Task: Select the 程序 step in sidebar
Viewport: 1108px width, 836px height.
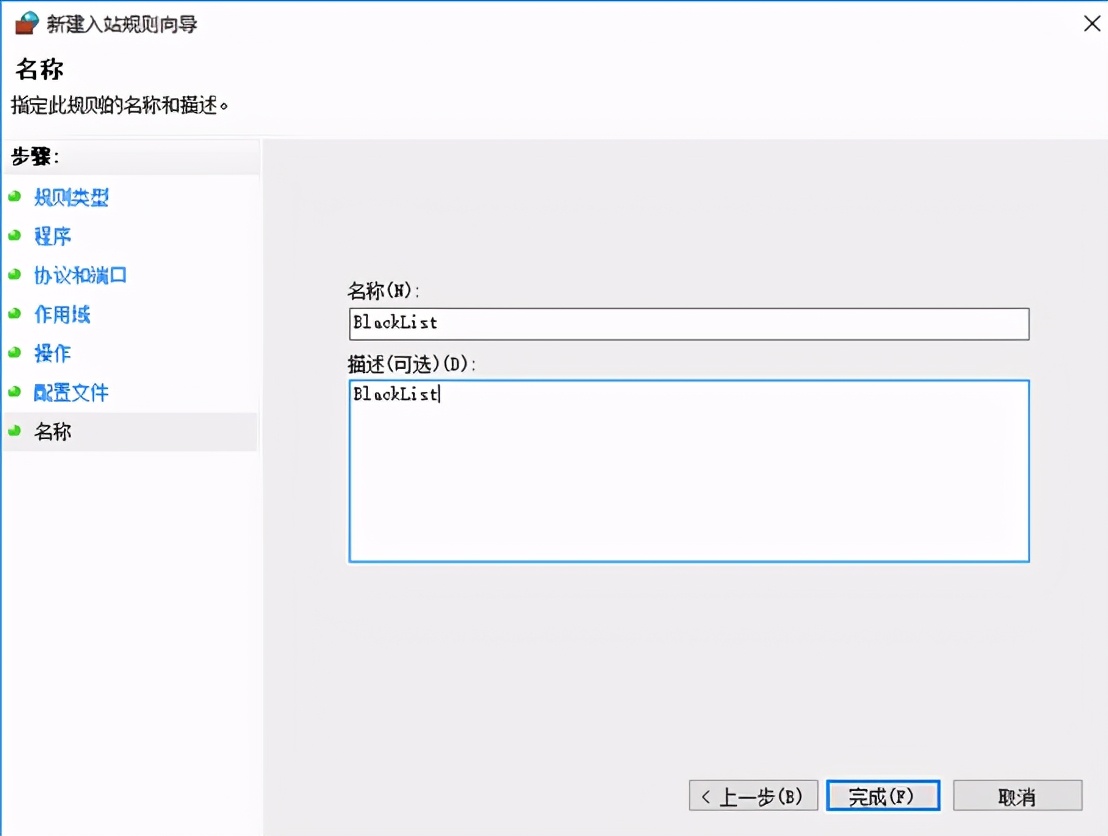Action: [52, 236]
